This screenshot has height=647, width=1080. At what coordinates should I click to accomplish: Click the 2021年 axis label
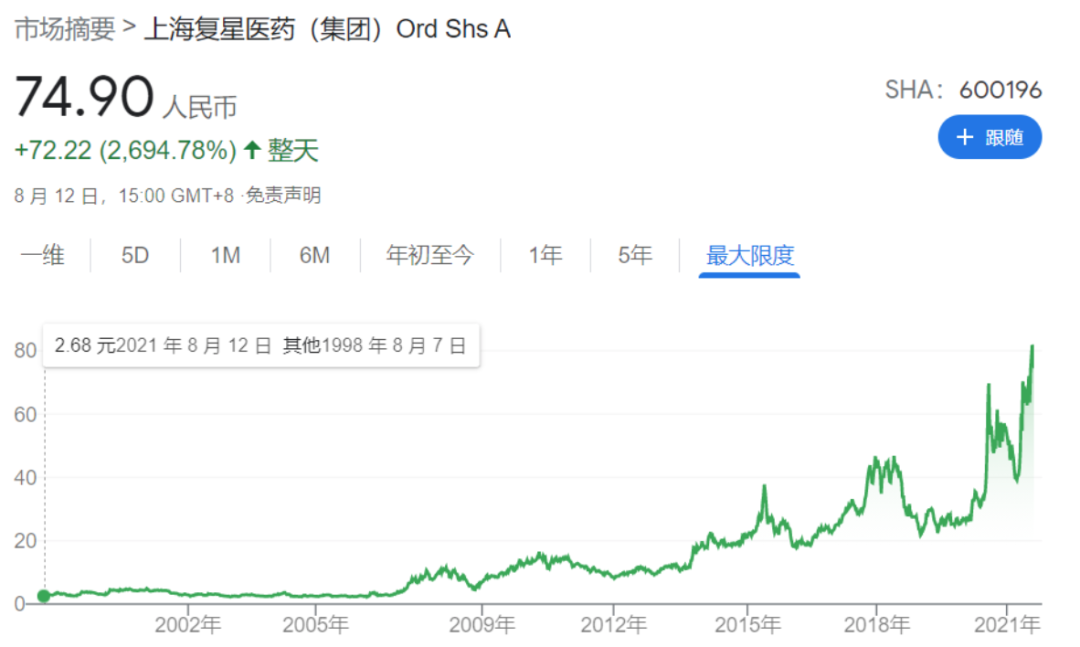click(1006, 625)
